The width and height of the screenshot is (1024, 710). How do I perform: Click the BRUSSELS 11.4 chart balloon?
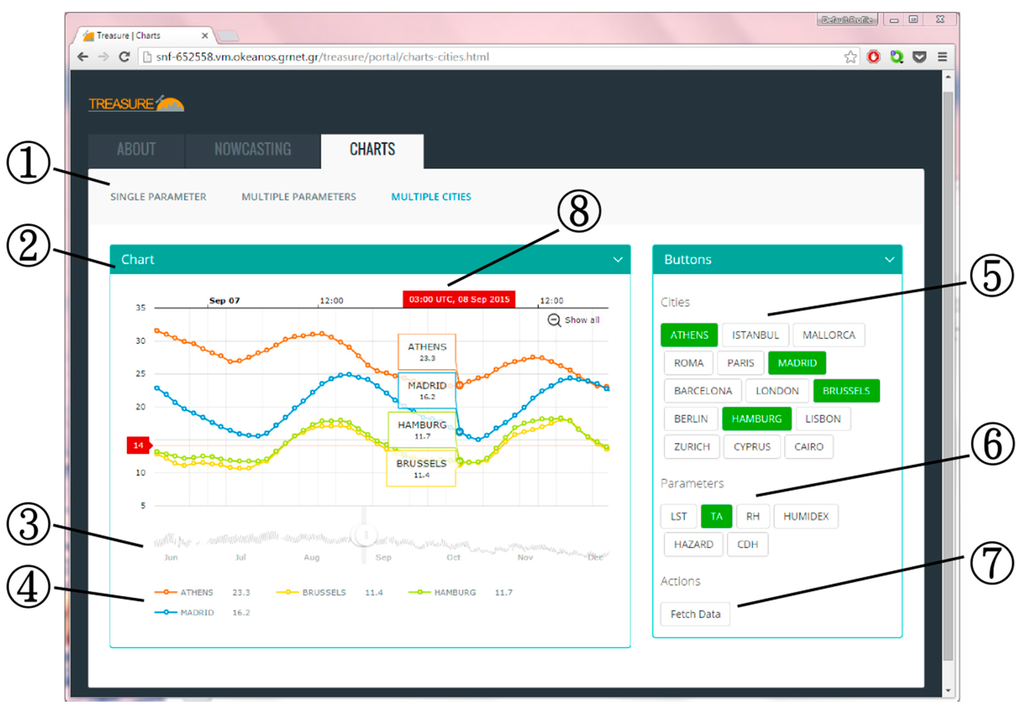click(421, 468)
